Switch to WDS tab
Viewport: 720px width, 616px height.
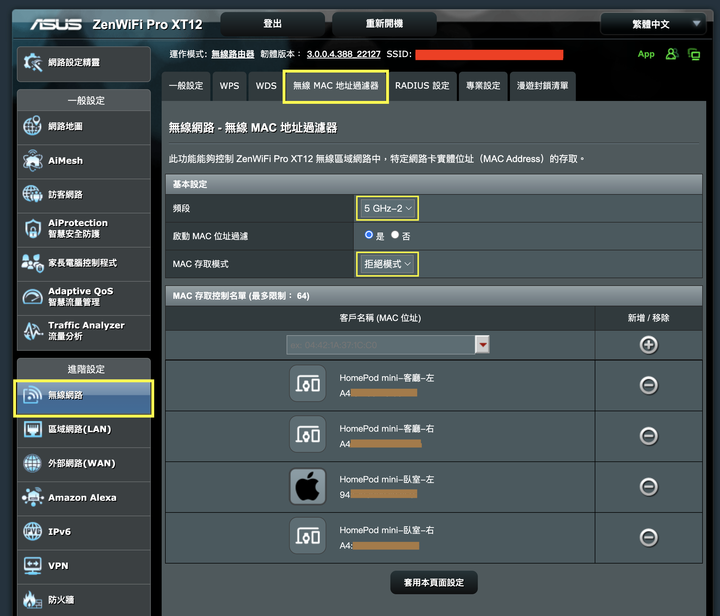[x=266, y=86]
